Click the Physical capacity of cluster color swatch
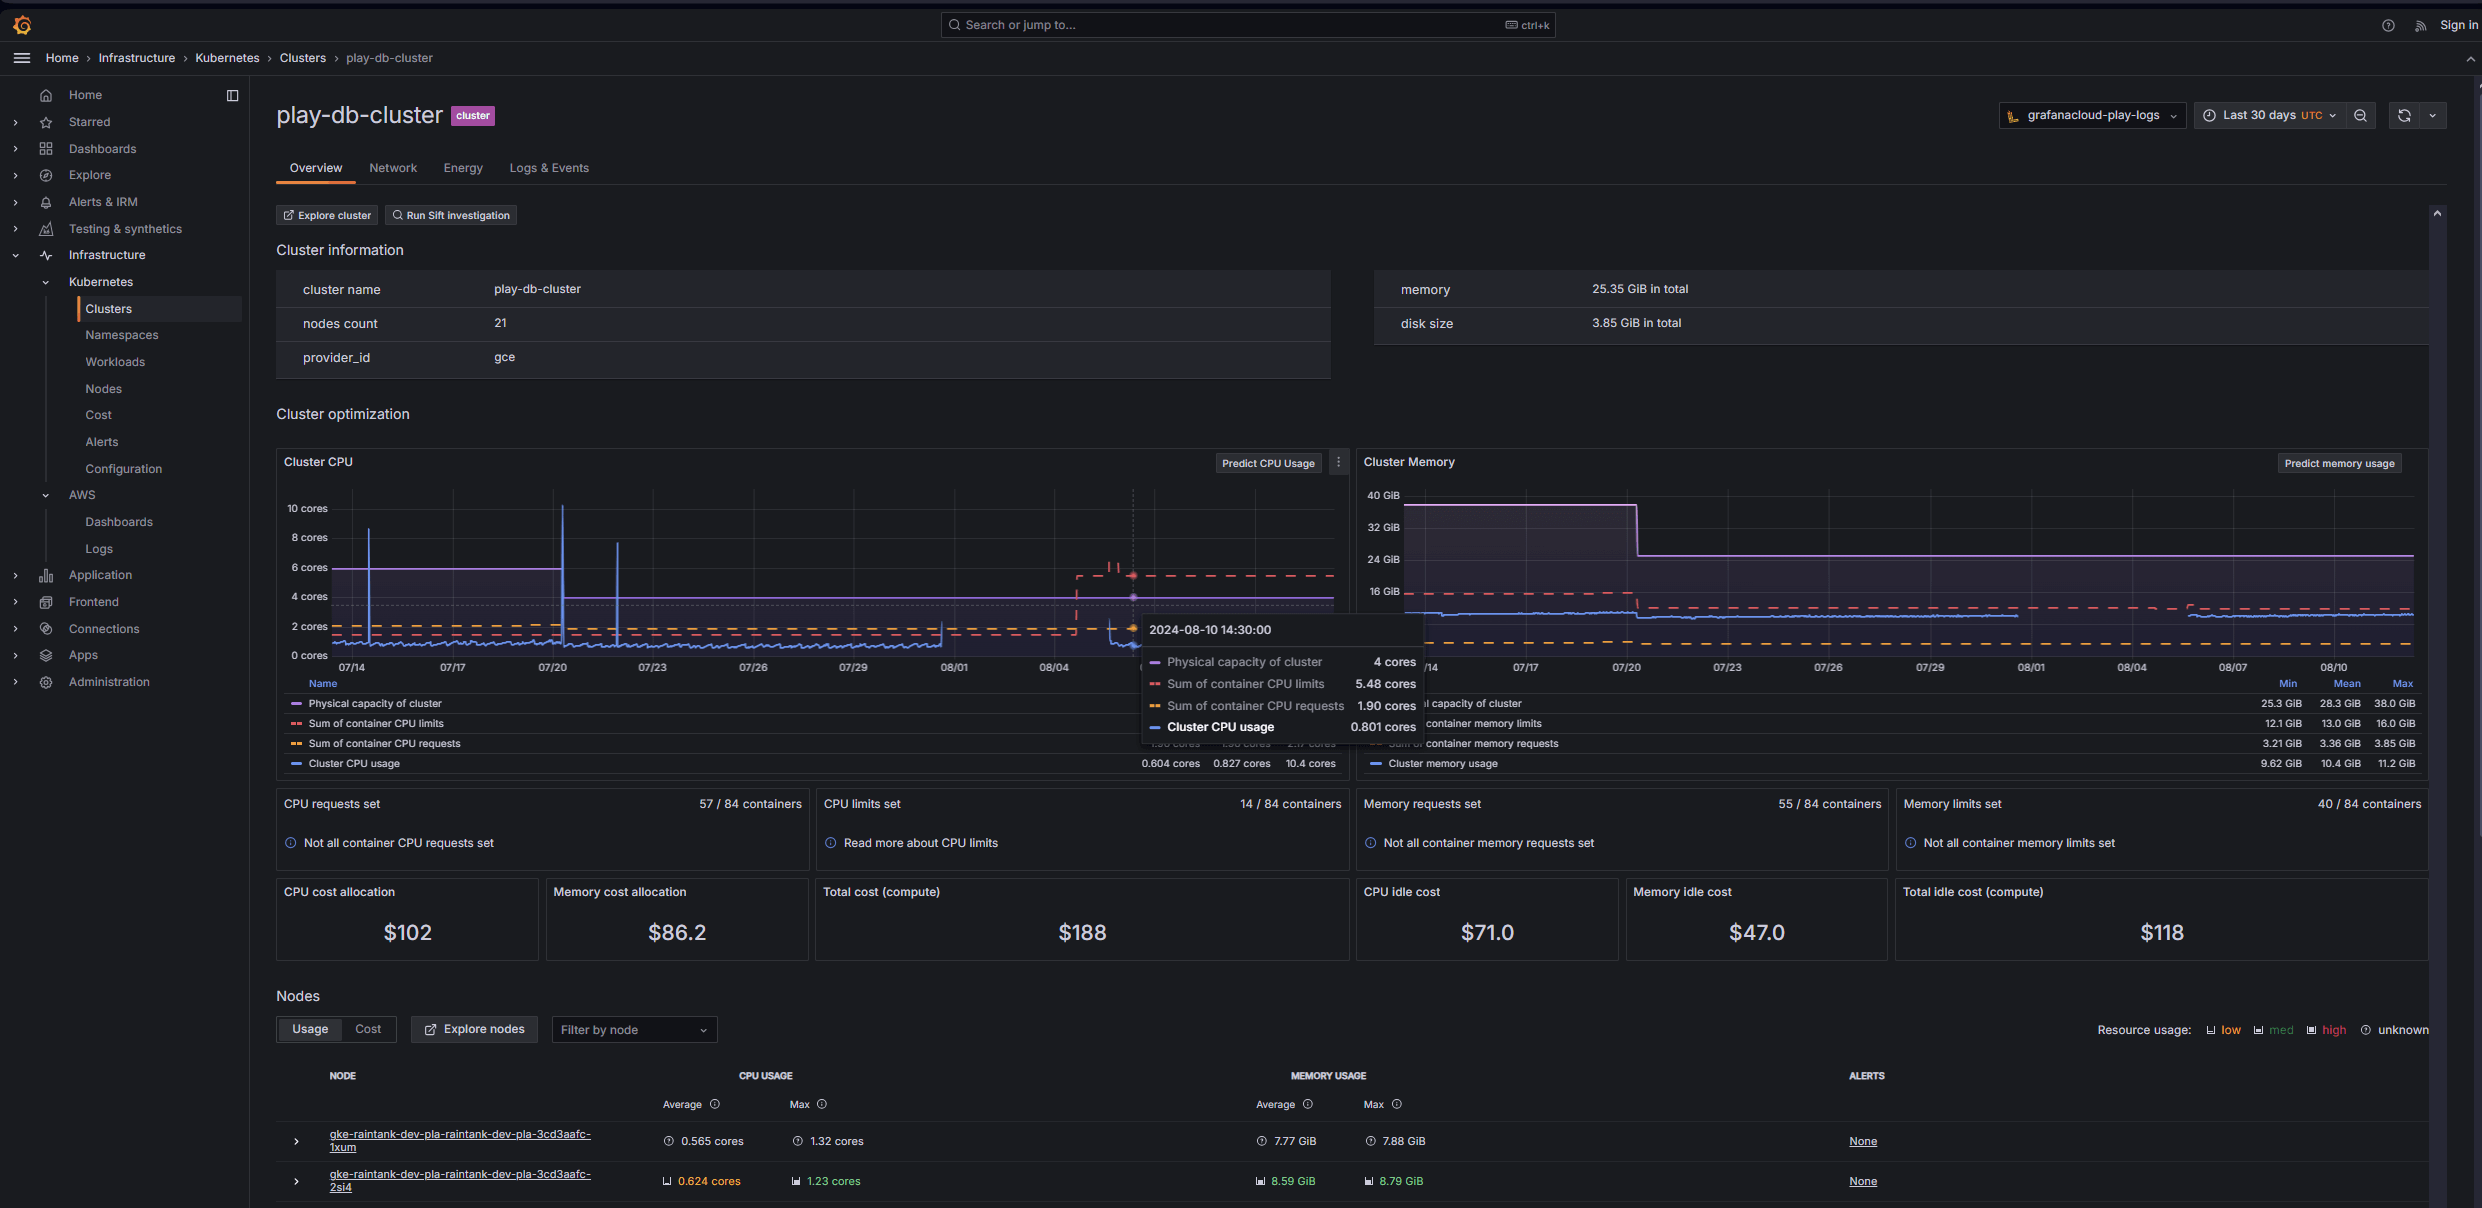 (296, 704)
